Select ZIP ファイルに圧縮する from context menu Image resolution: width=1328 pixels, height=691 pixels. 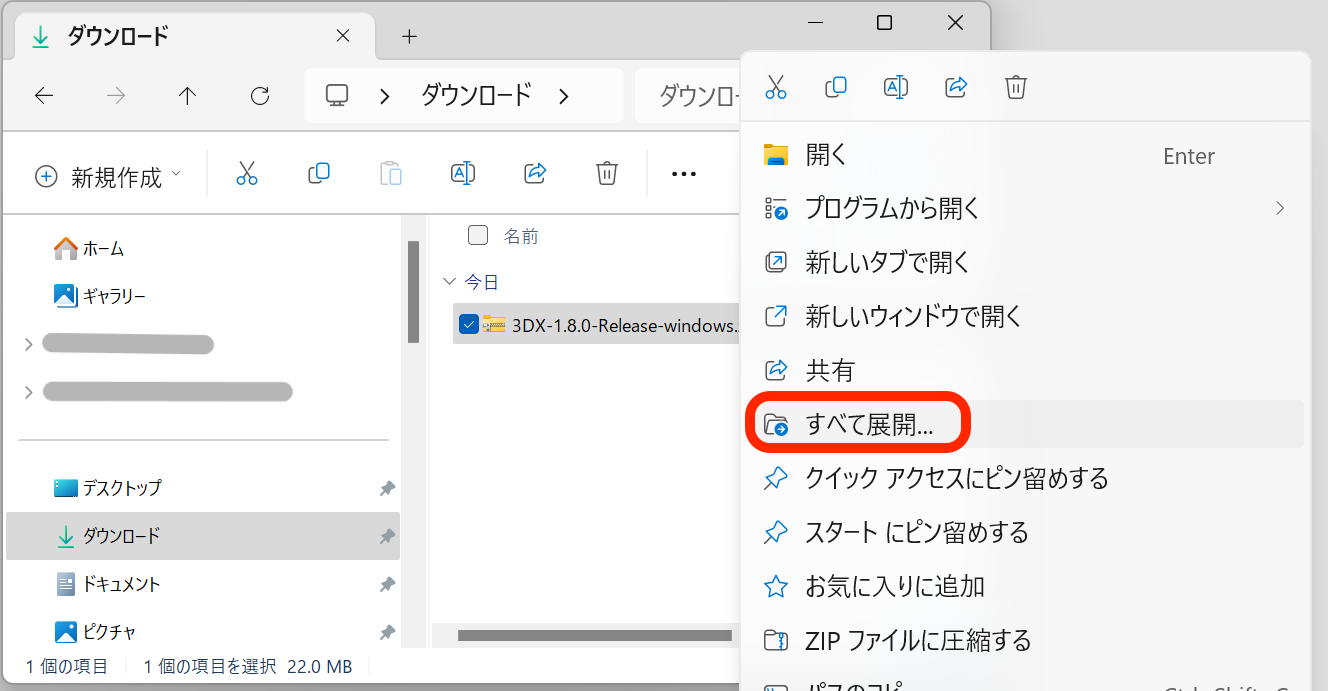tap(914, 639)
